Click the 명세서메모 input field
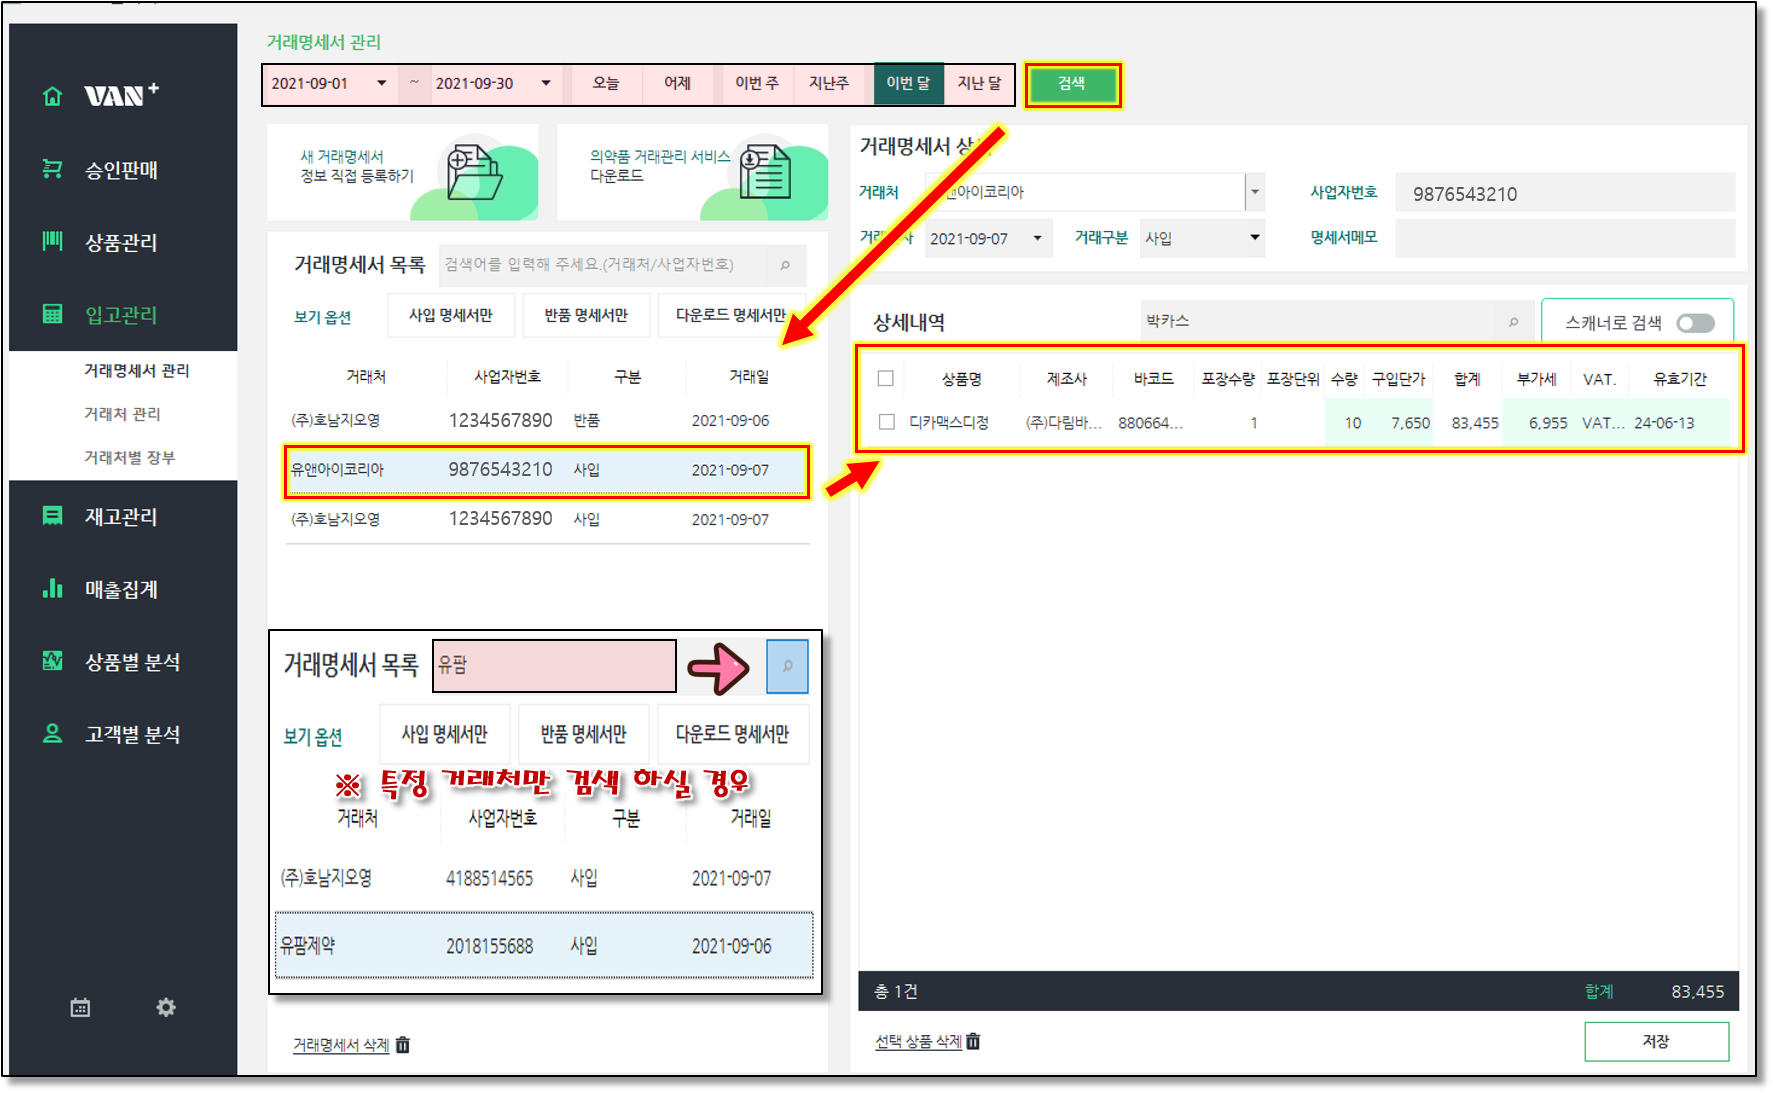The height and width of the screenshot is (1093, 1773). 1564,238
